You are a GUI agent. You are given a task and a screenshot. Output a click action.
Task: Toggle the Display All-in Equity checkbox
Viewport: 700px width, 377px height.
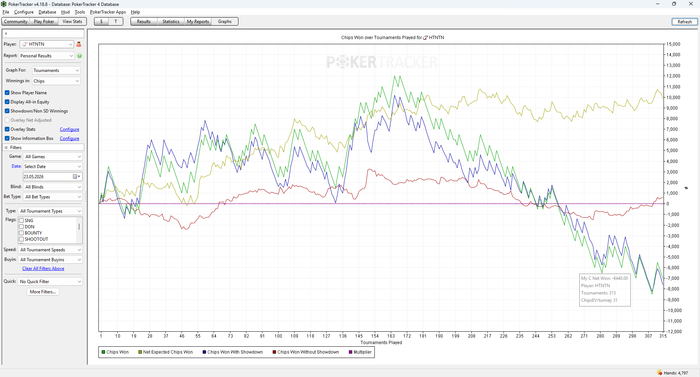(7, 102)
